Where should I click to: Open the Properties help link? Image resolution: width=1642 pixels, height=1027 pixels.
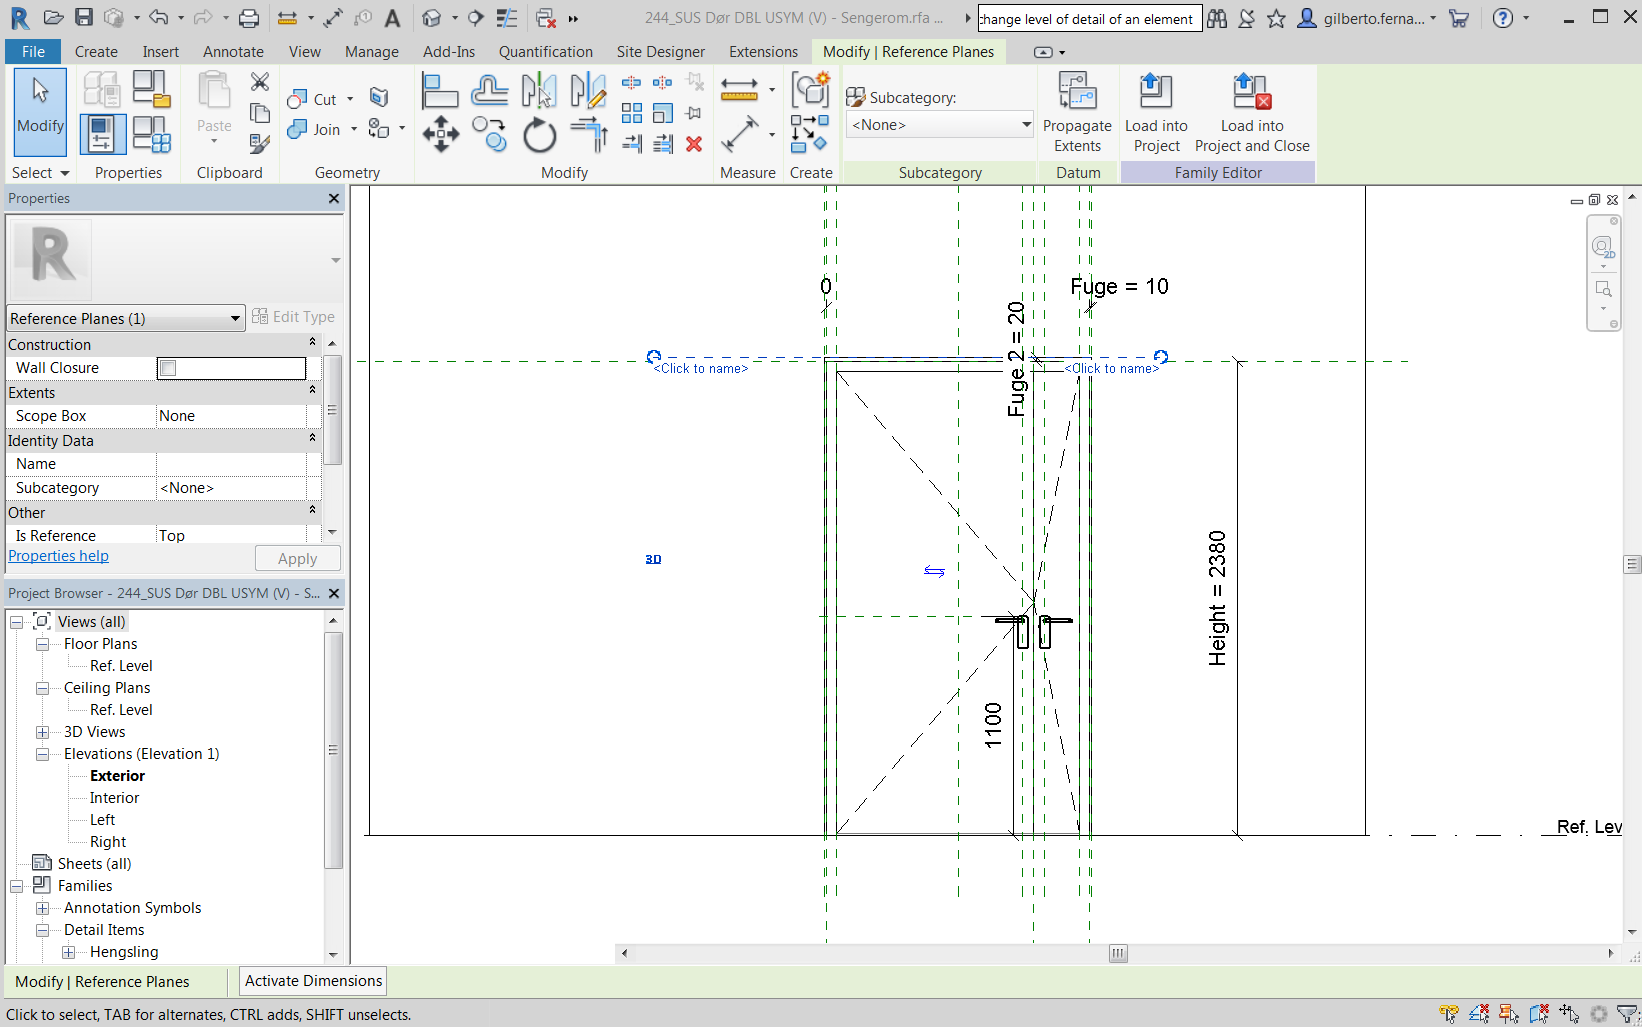point(58,556)
